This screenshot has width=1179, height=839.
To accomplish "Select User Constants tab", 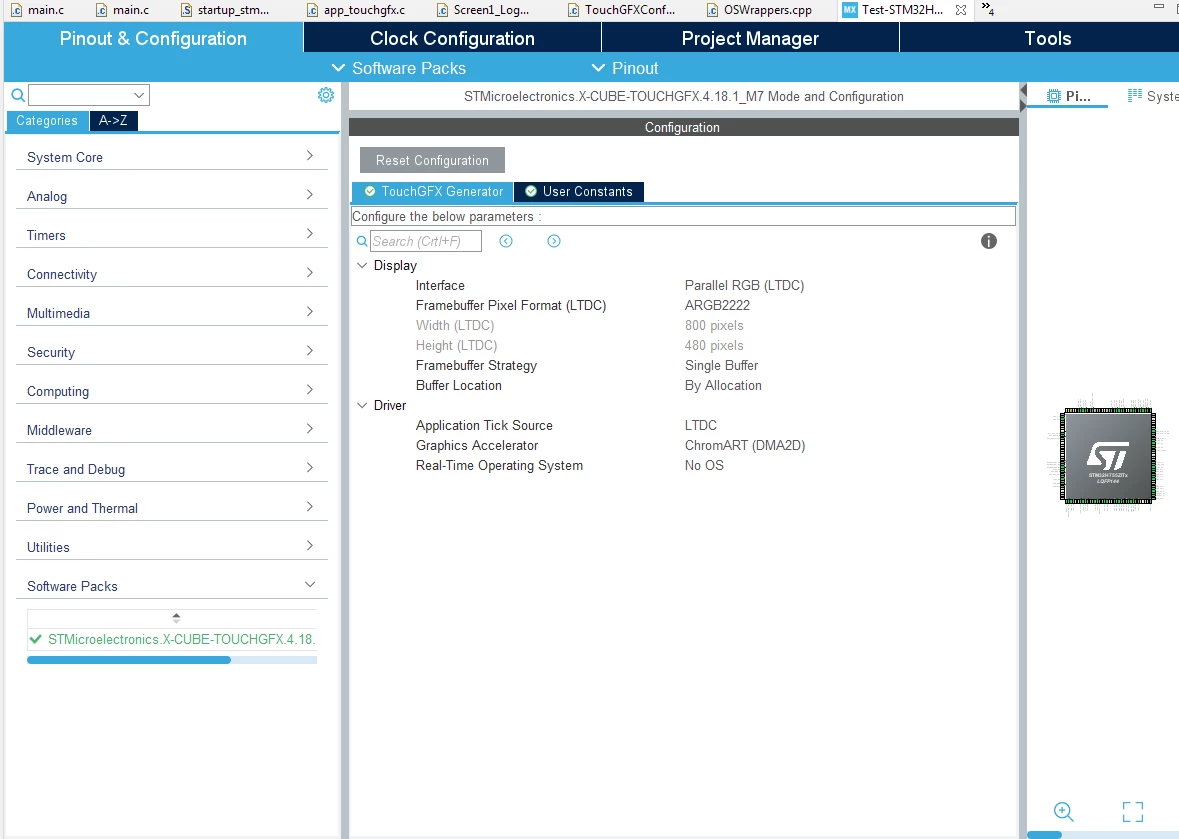I will coord(579,191).
